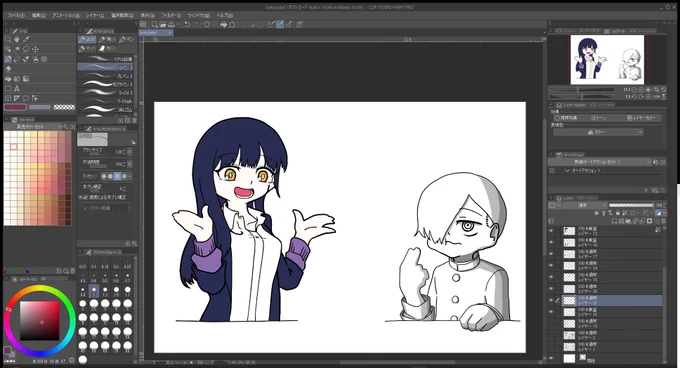Select the Fill bucket tool in tool palette

click(8, 78)
